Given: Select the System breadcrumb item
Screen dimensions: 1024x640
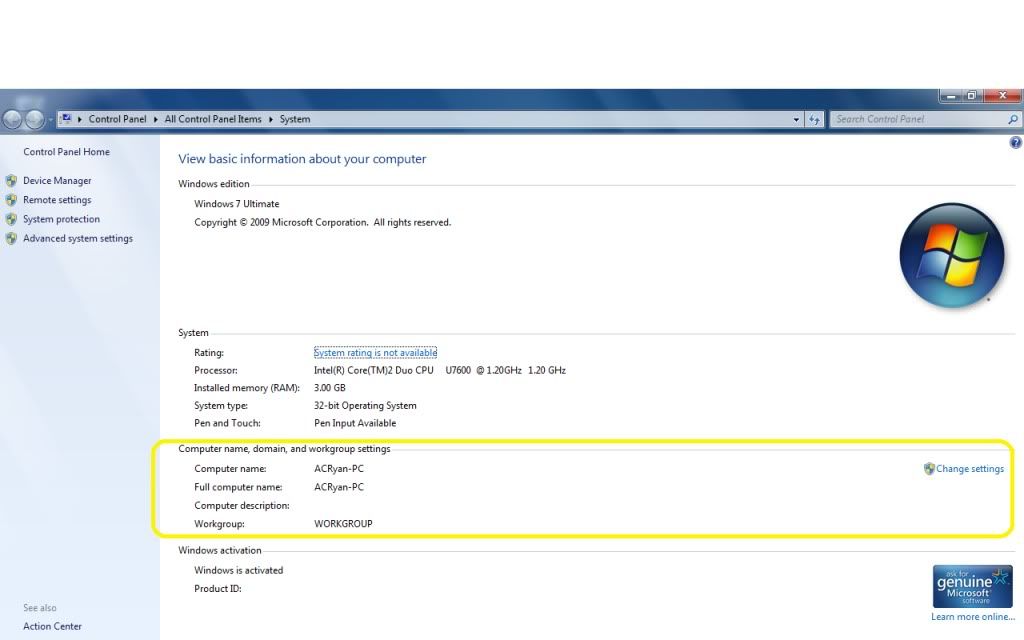Looking at the screenshot, I should click(295, 119).
